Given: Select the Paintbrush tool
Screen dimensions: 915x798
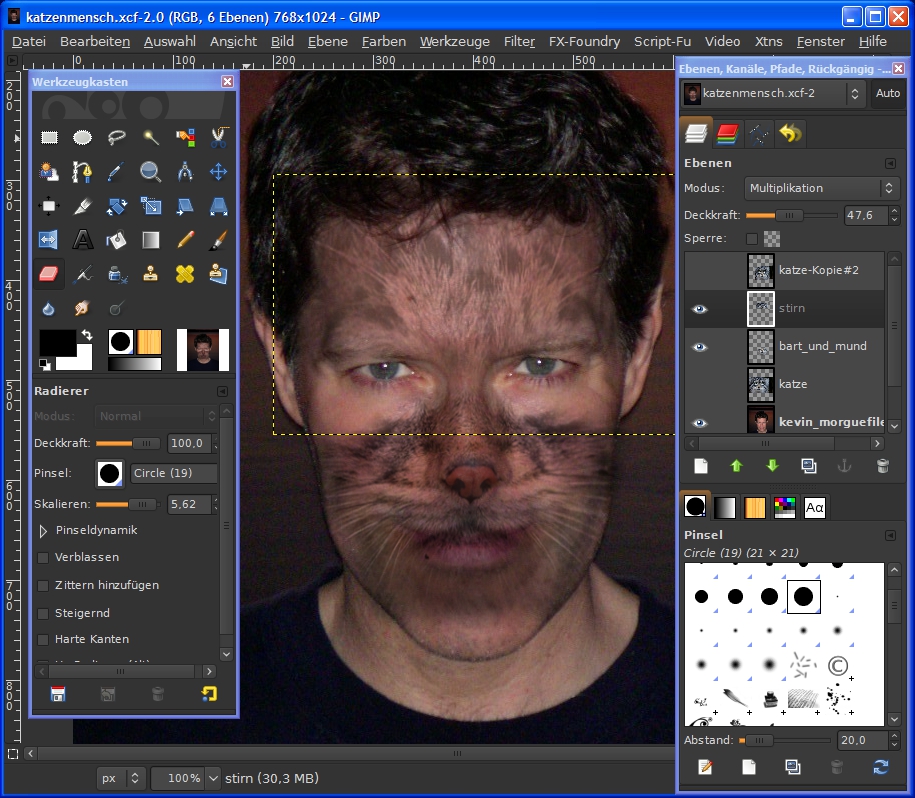Looking at the screenshot, I should pos(218,240).
